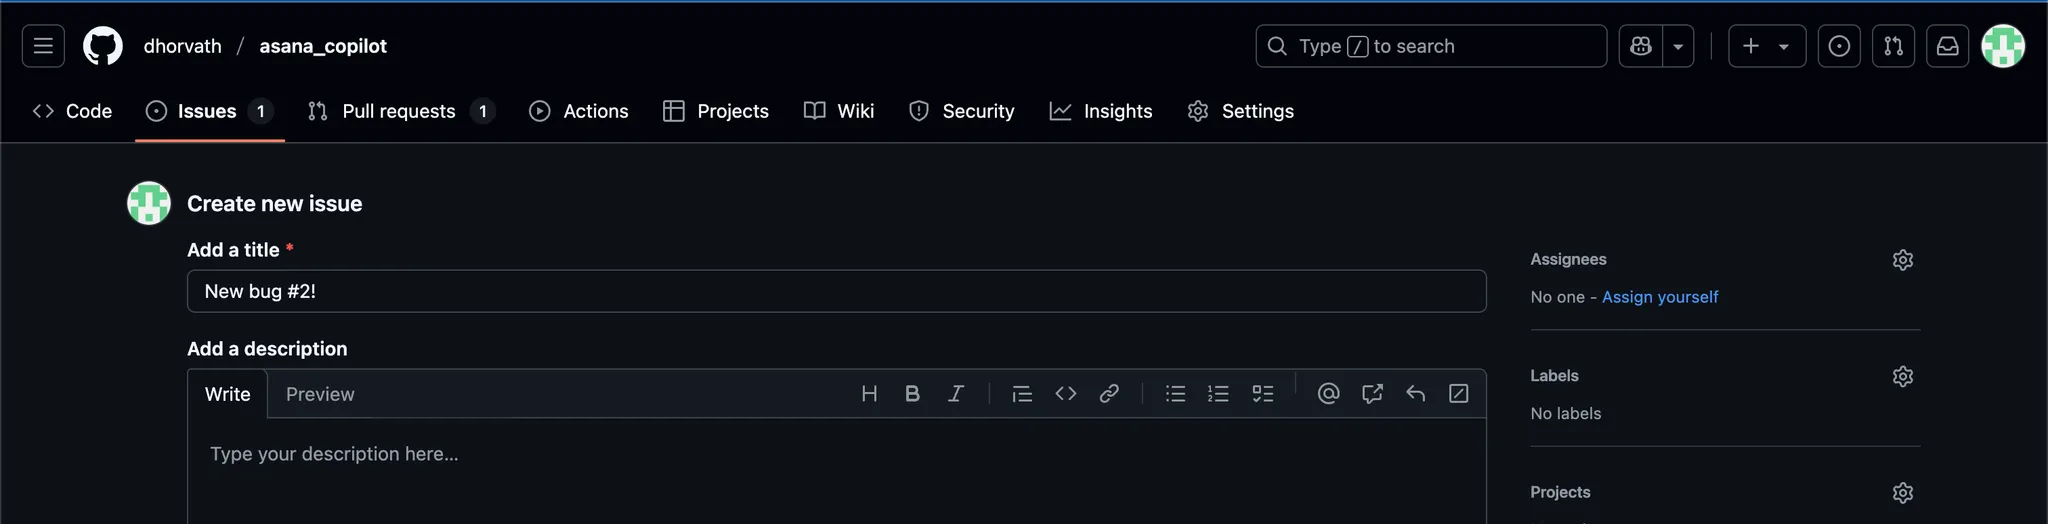
Task: Click the Labels sidebar heading
Action: [1554, 376]
